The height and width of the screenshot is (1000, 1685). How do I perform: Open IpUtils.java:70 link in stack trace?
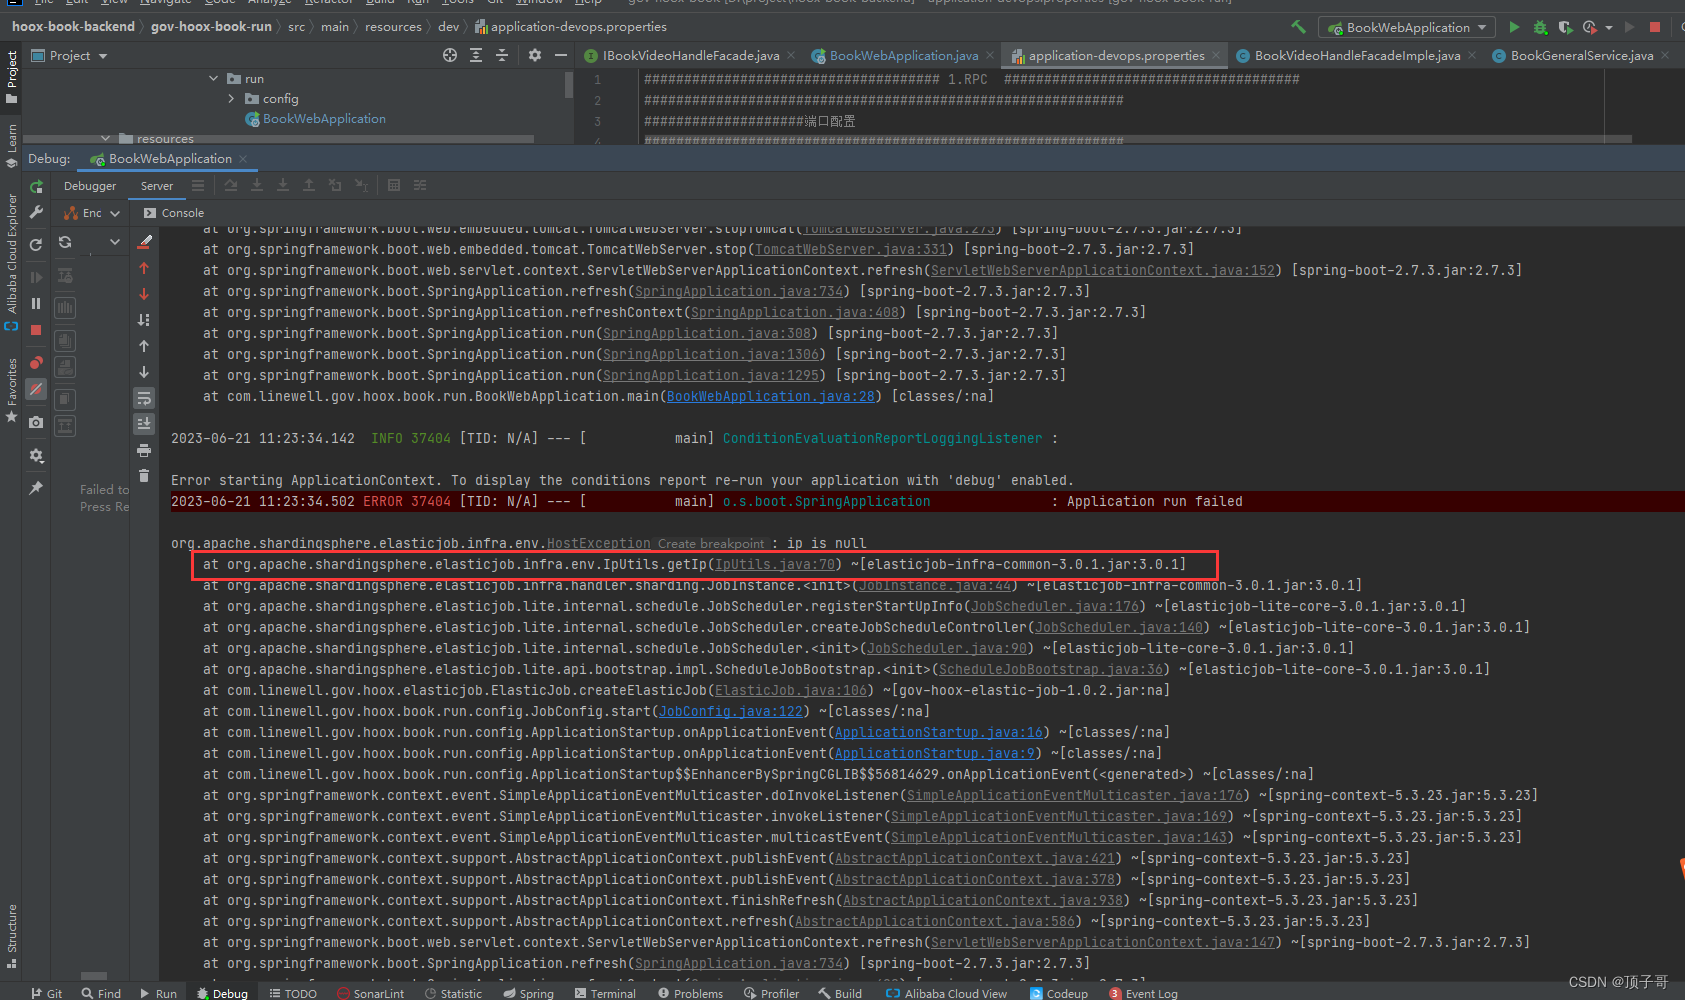click(x=775, y=564)
